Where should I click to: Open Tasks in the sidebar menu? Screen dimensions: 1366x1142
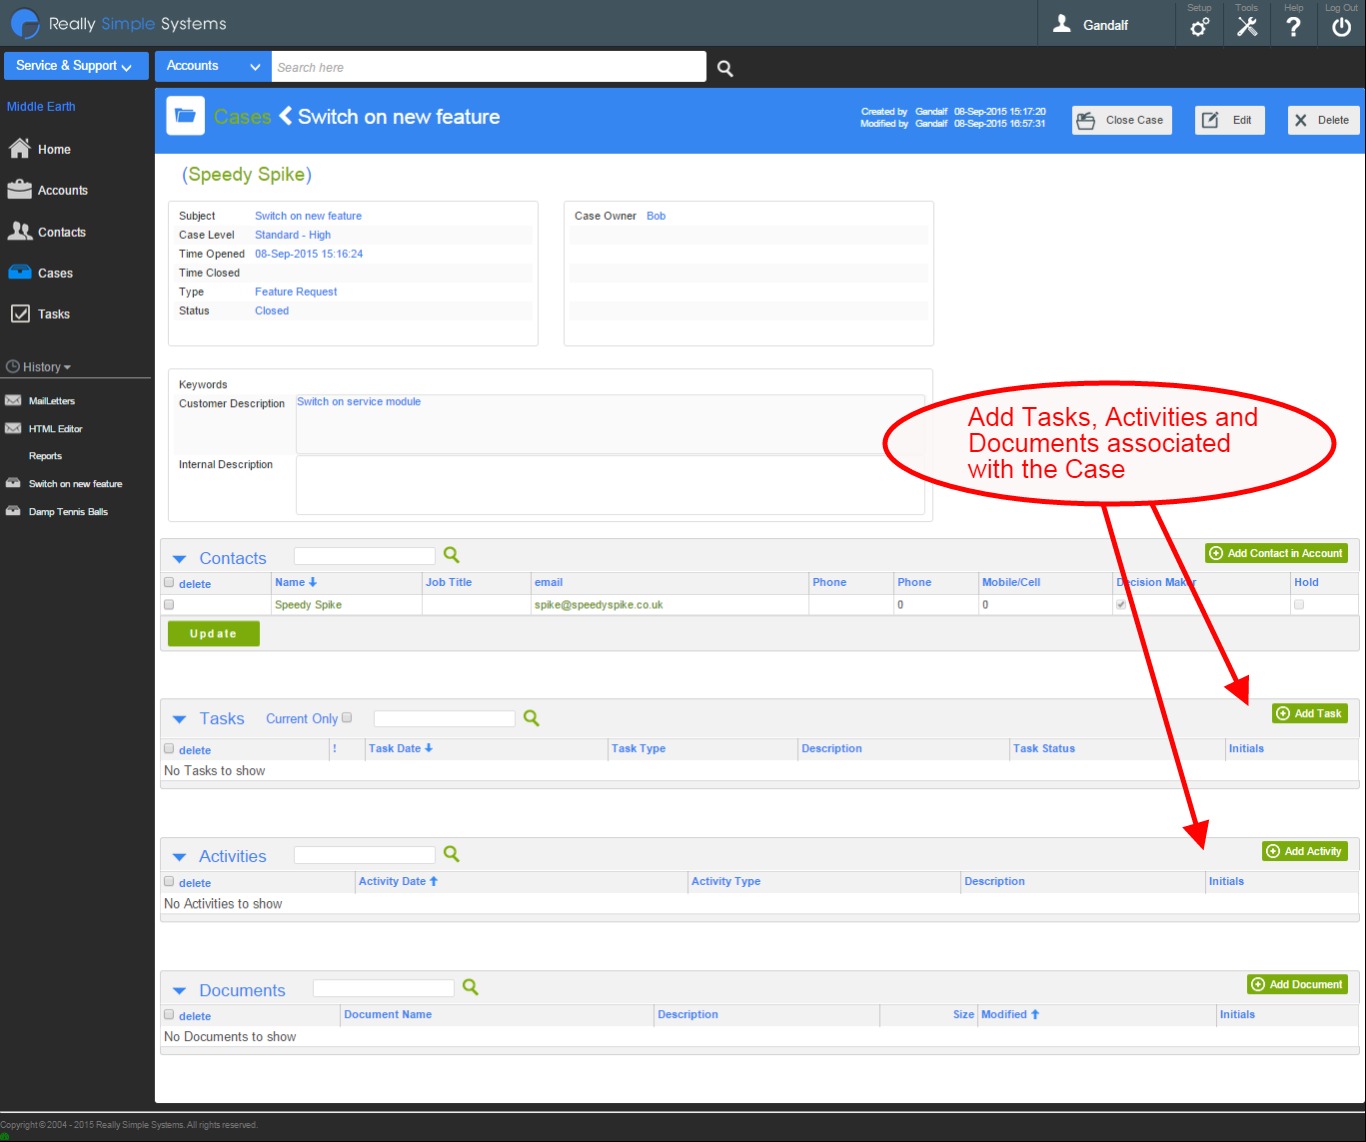54,314
